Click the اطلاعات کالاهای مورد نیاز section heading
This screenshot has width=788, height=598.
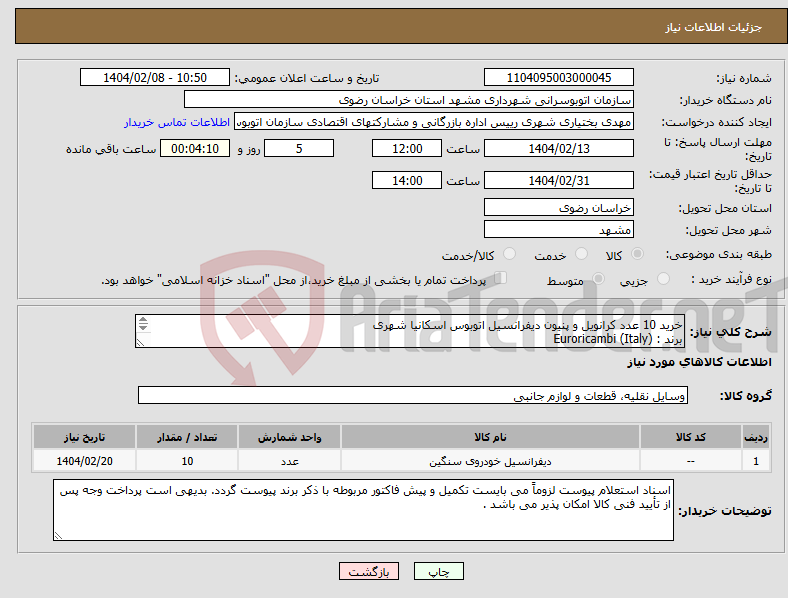click(699, 362)
